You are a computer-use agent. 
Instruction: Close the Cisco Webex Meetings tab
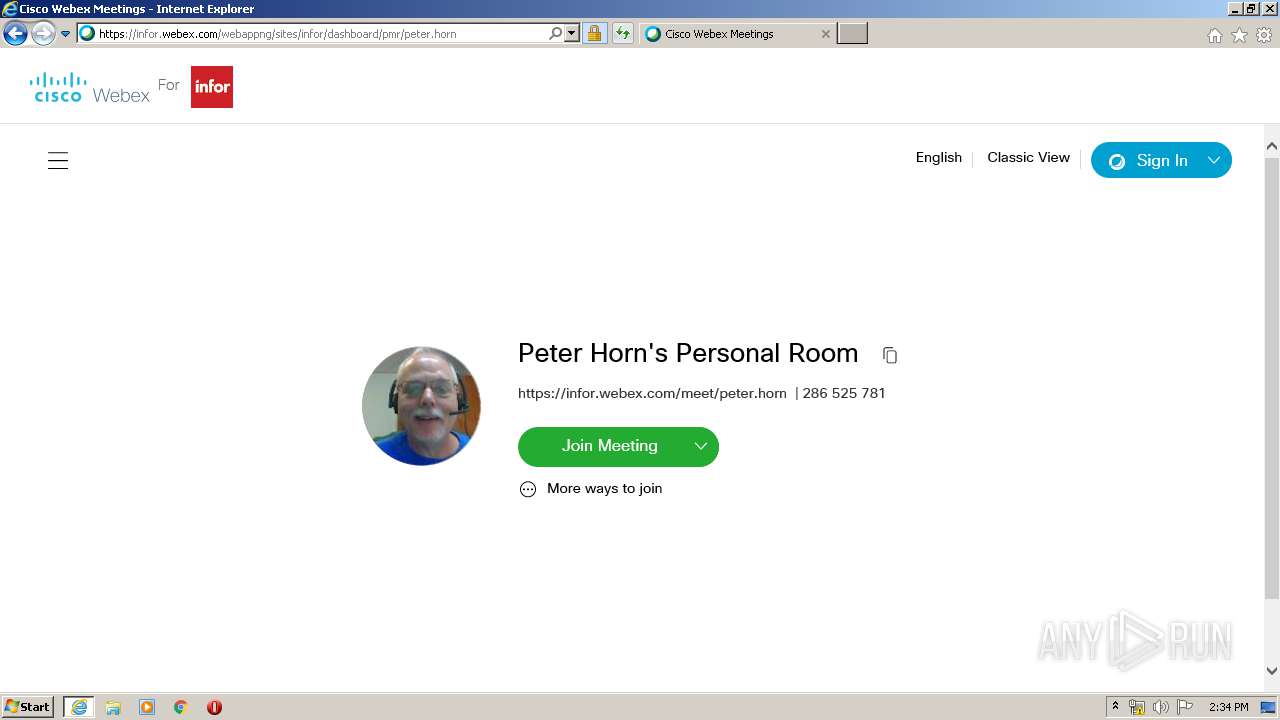tap(825, 34)
